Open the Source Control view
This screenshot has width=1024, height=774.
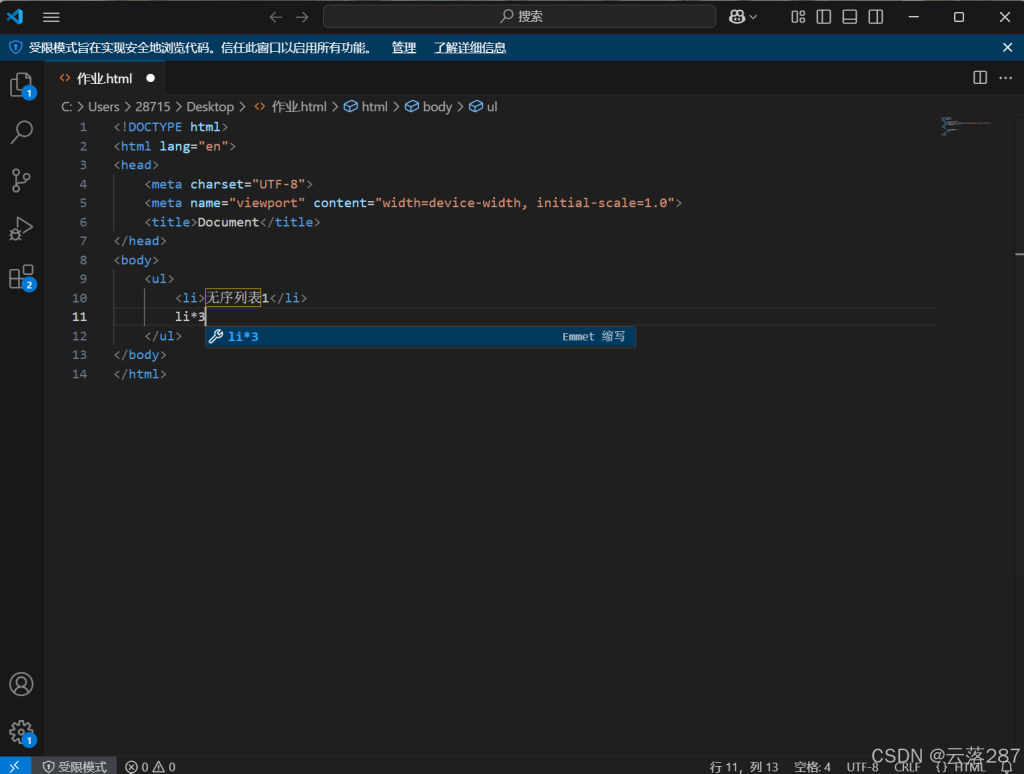click(21, 180)
